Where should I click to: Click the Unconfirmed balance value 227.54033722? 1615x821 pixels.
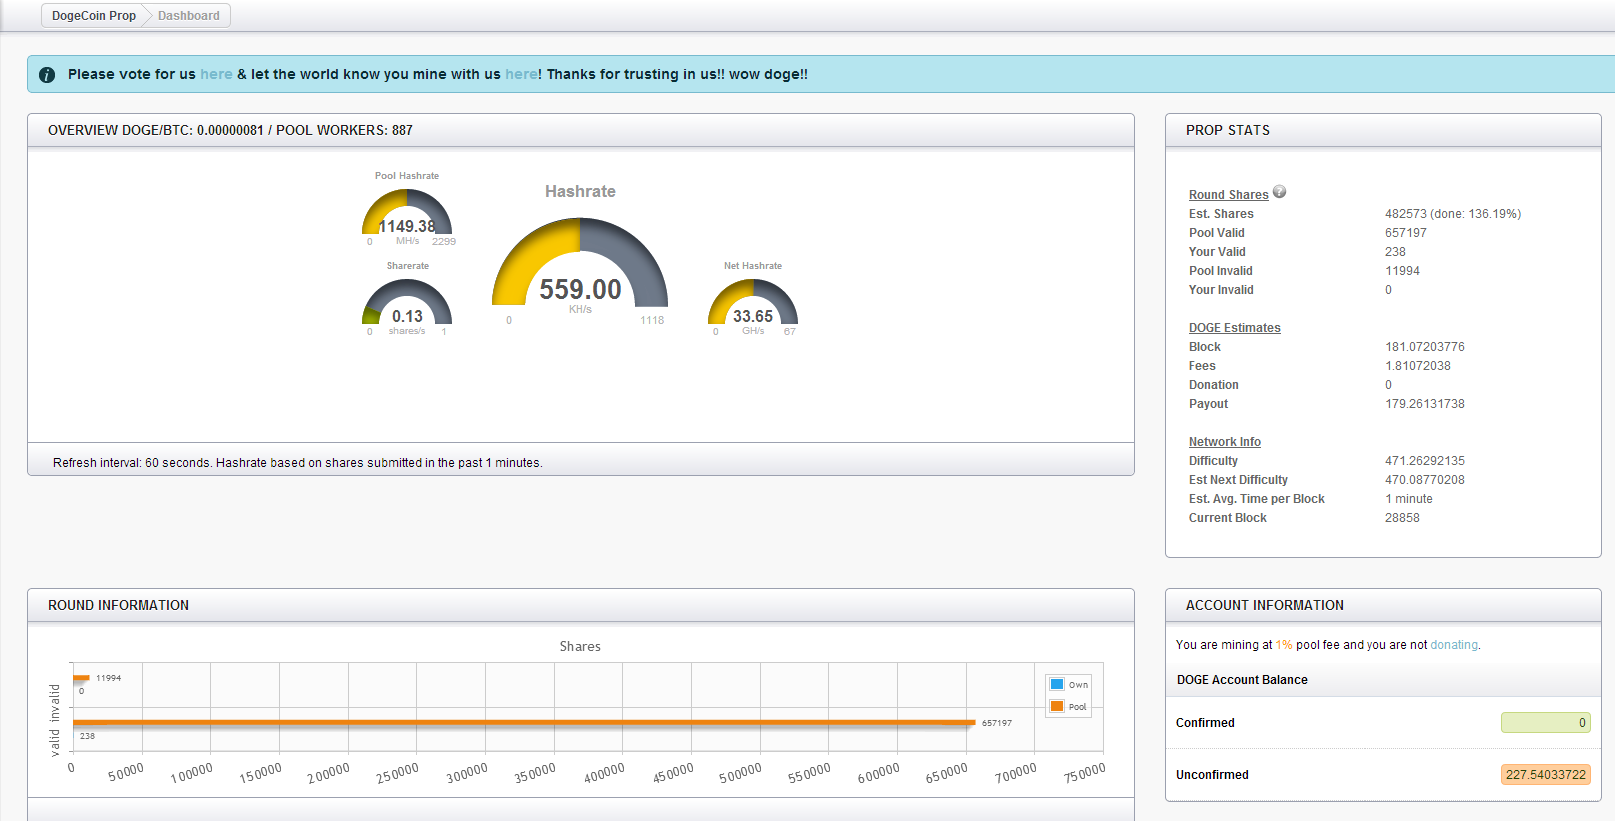pos(1545,775)
